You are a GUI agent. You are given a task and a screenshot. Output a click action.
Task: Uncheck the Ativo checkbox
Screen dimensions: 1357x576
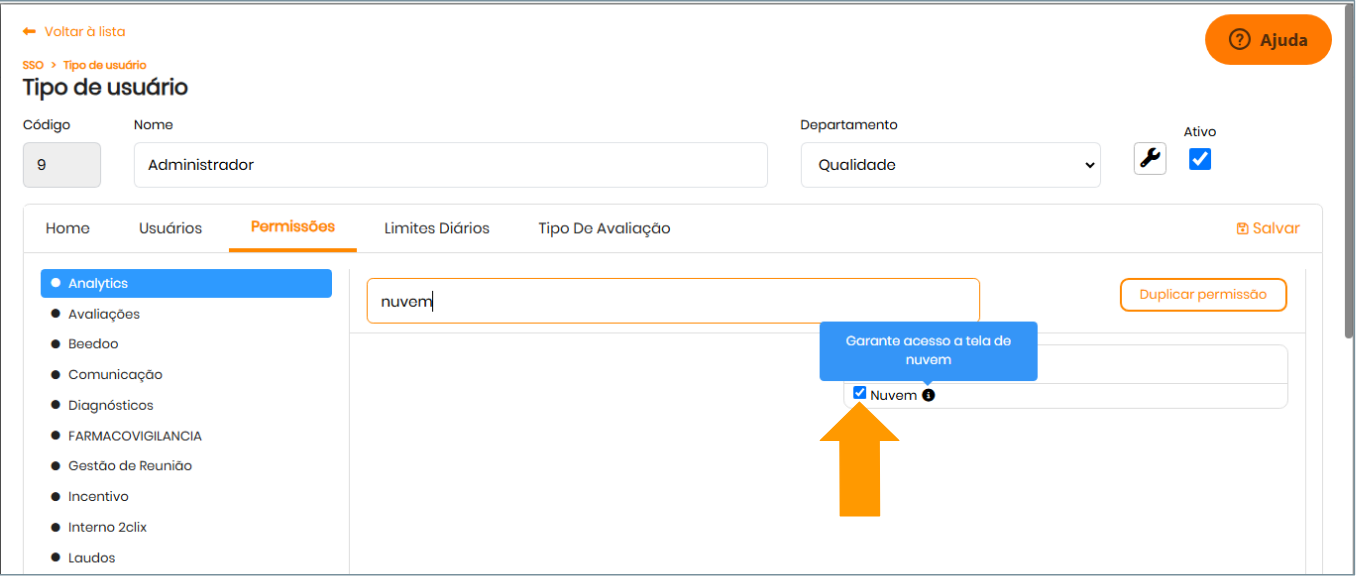1200,159
